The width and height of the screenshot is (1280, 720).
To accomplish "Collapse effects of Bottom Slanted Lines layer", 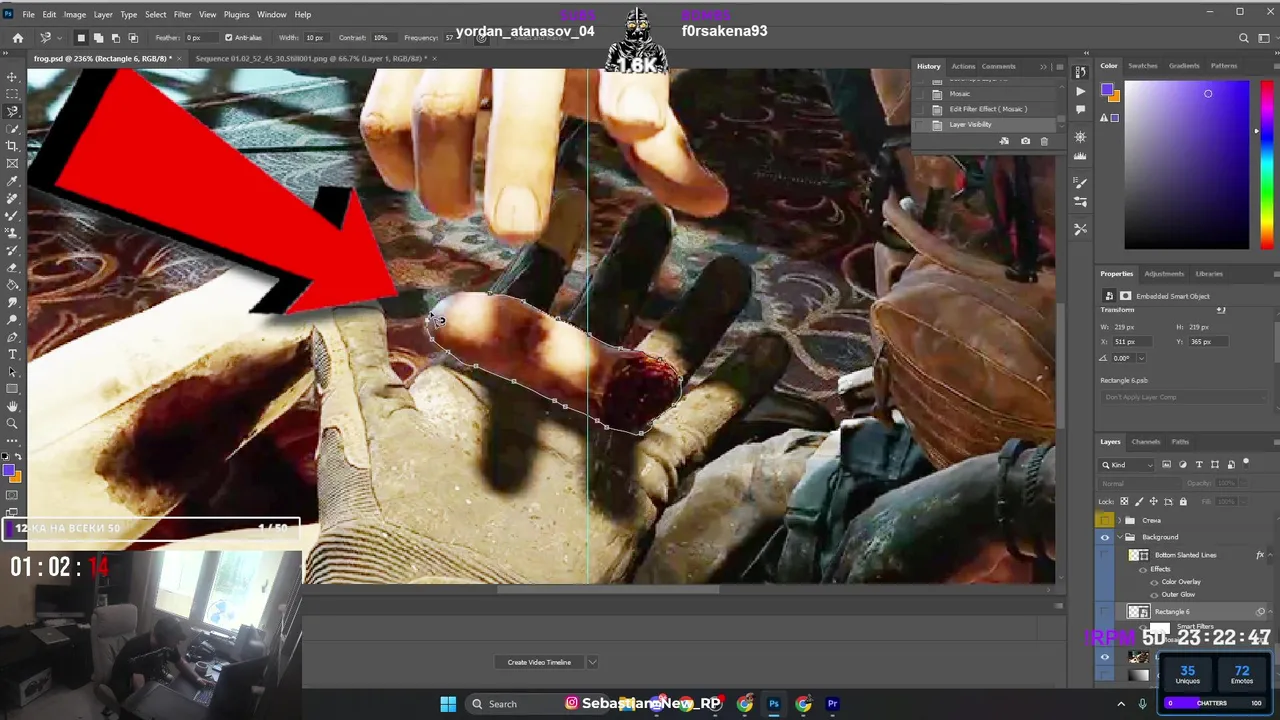I will pos(1270,555).
